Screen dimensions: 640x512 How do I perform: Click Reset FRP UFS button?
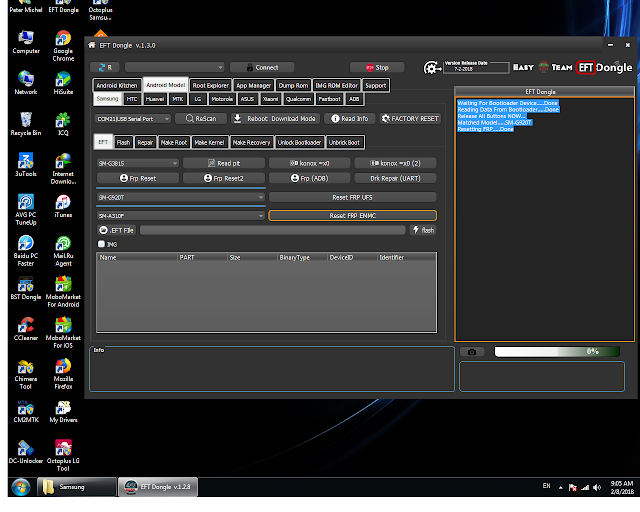pos(352,198)
